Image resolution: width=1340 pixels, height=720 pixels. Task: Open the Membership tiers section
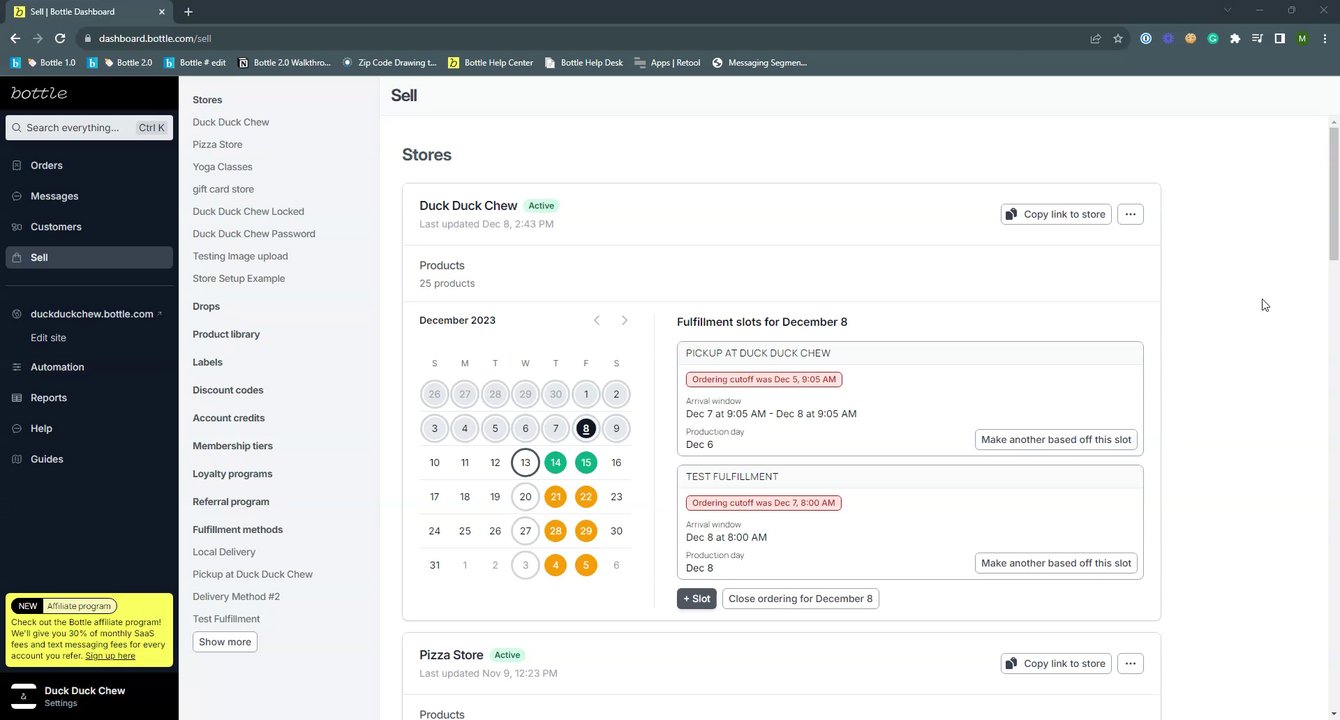click(232, 446)
